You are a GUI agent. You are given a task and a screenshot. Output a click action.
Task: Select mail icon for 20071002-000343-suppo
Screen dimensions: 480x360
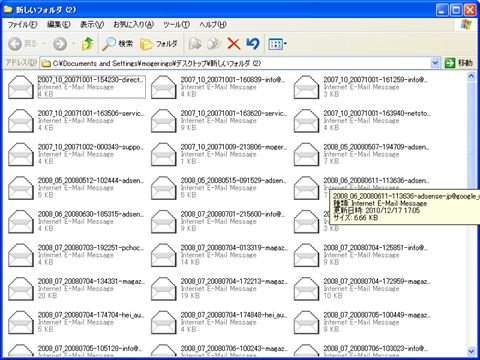point(21,155)
